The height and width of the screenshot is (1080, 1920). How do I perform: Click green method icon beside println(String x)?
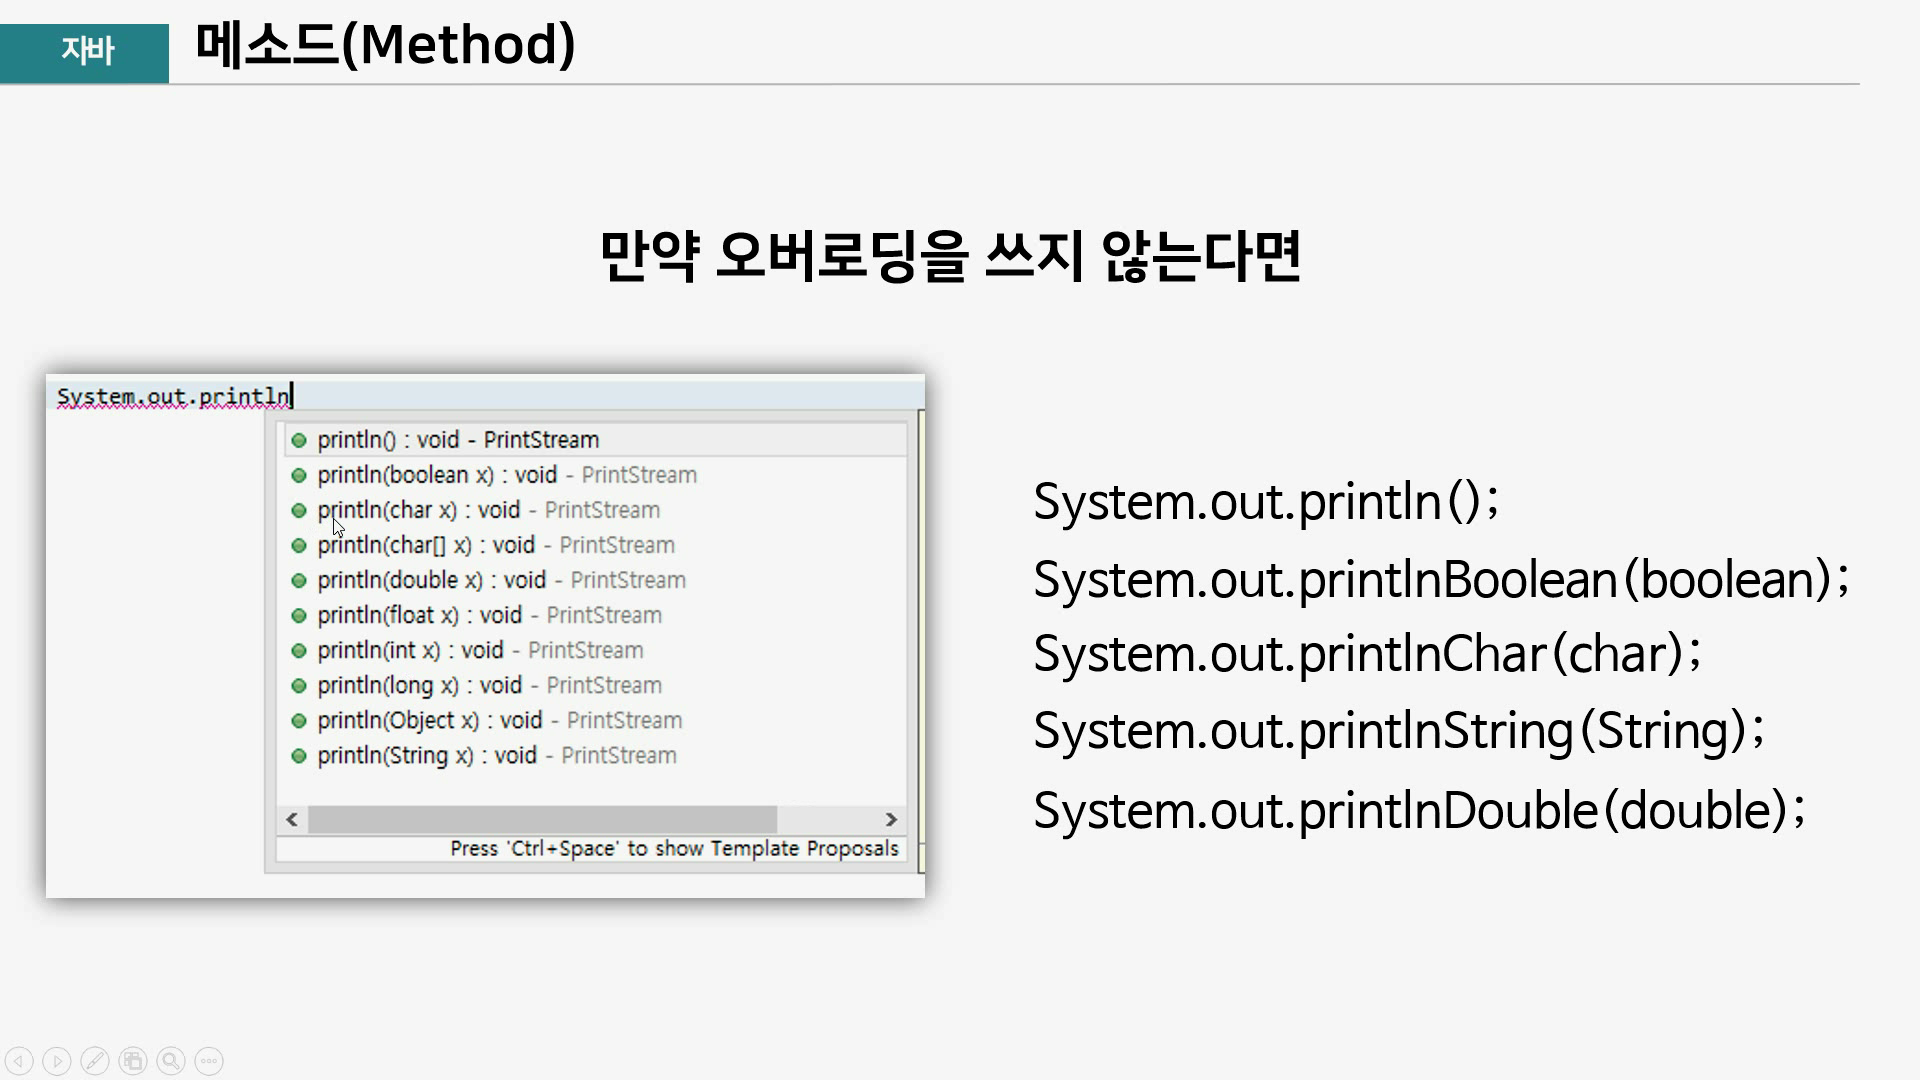pyautogui.click(x=298, y=756)
